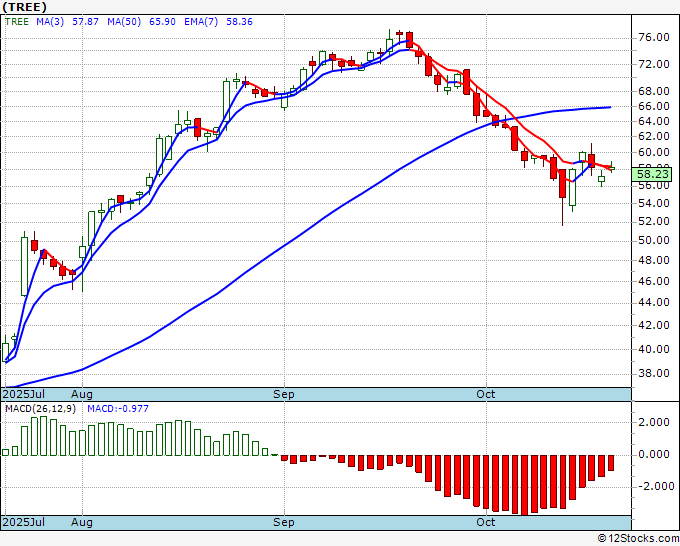Click Oct on the price chart axis
Viewport: 680px width, 546px height.
[485, 394]
